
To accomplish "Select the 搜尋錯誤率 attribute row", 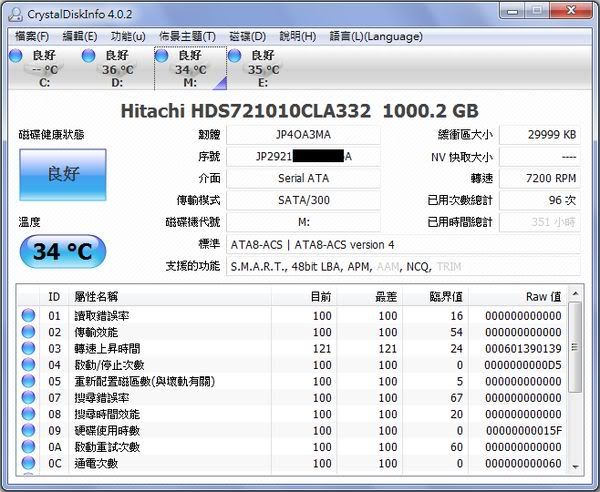I will [292, 398].
